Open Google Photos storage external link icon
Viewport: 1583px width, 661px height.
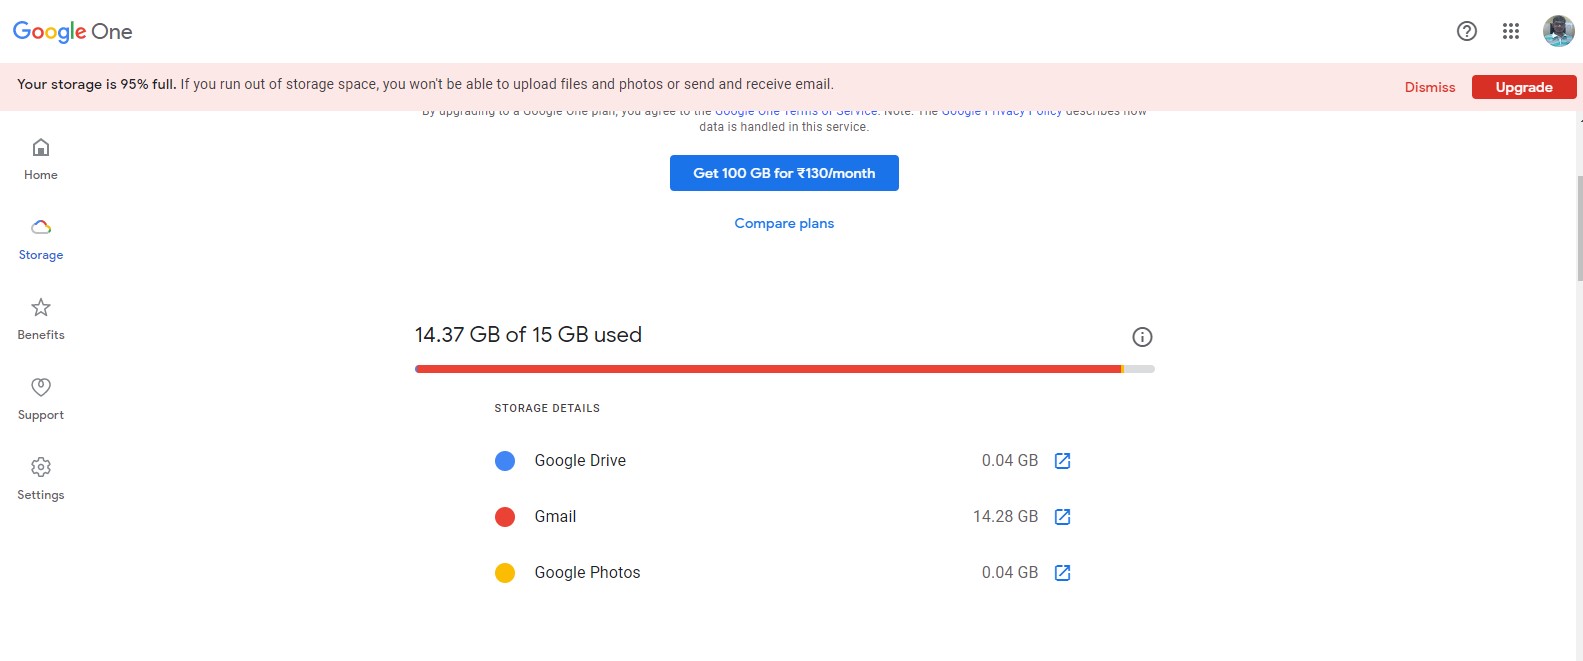(1063, 573)
